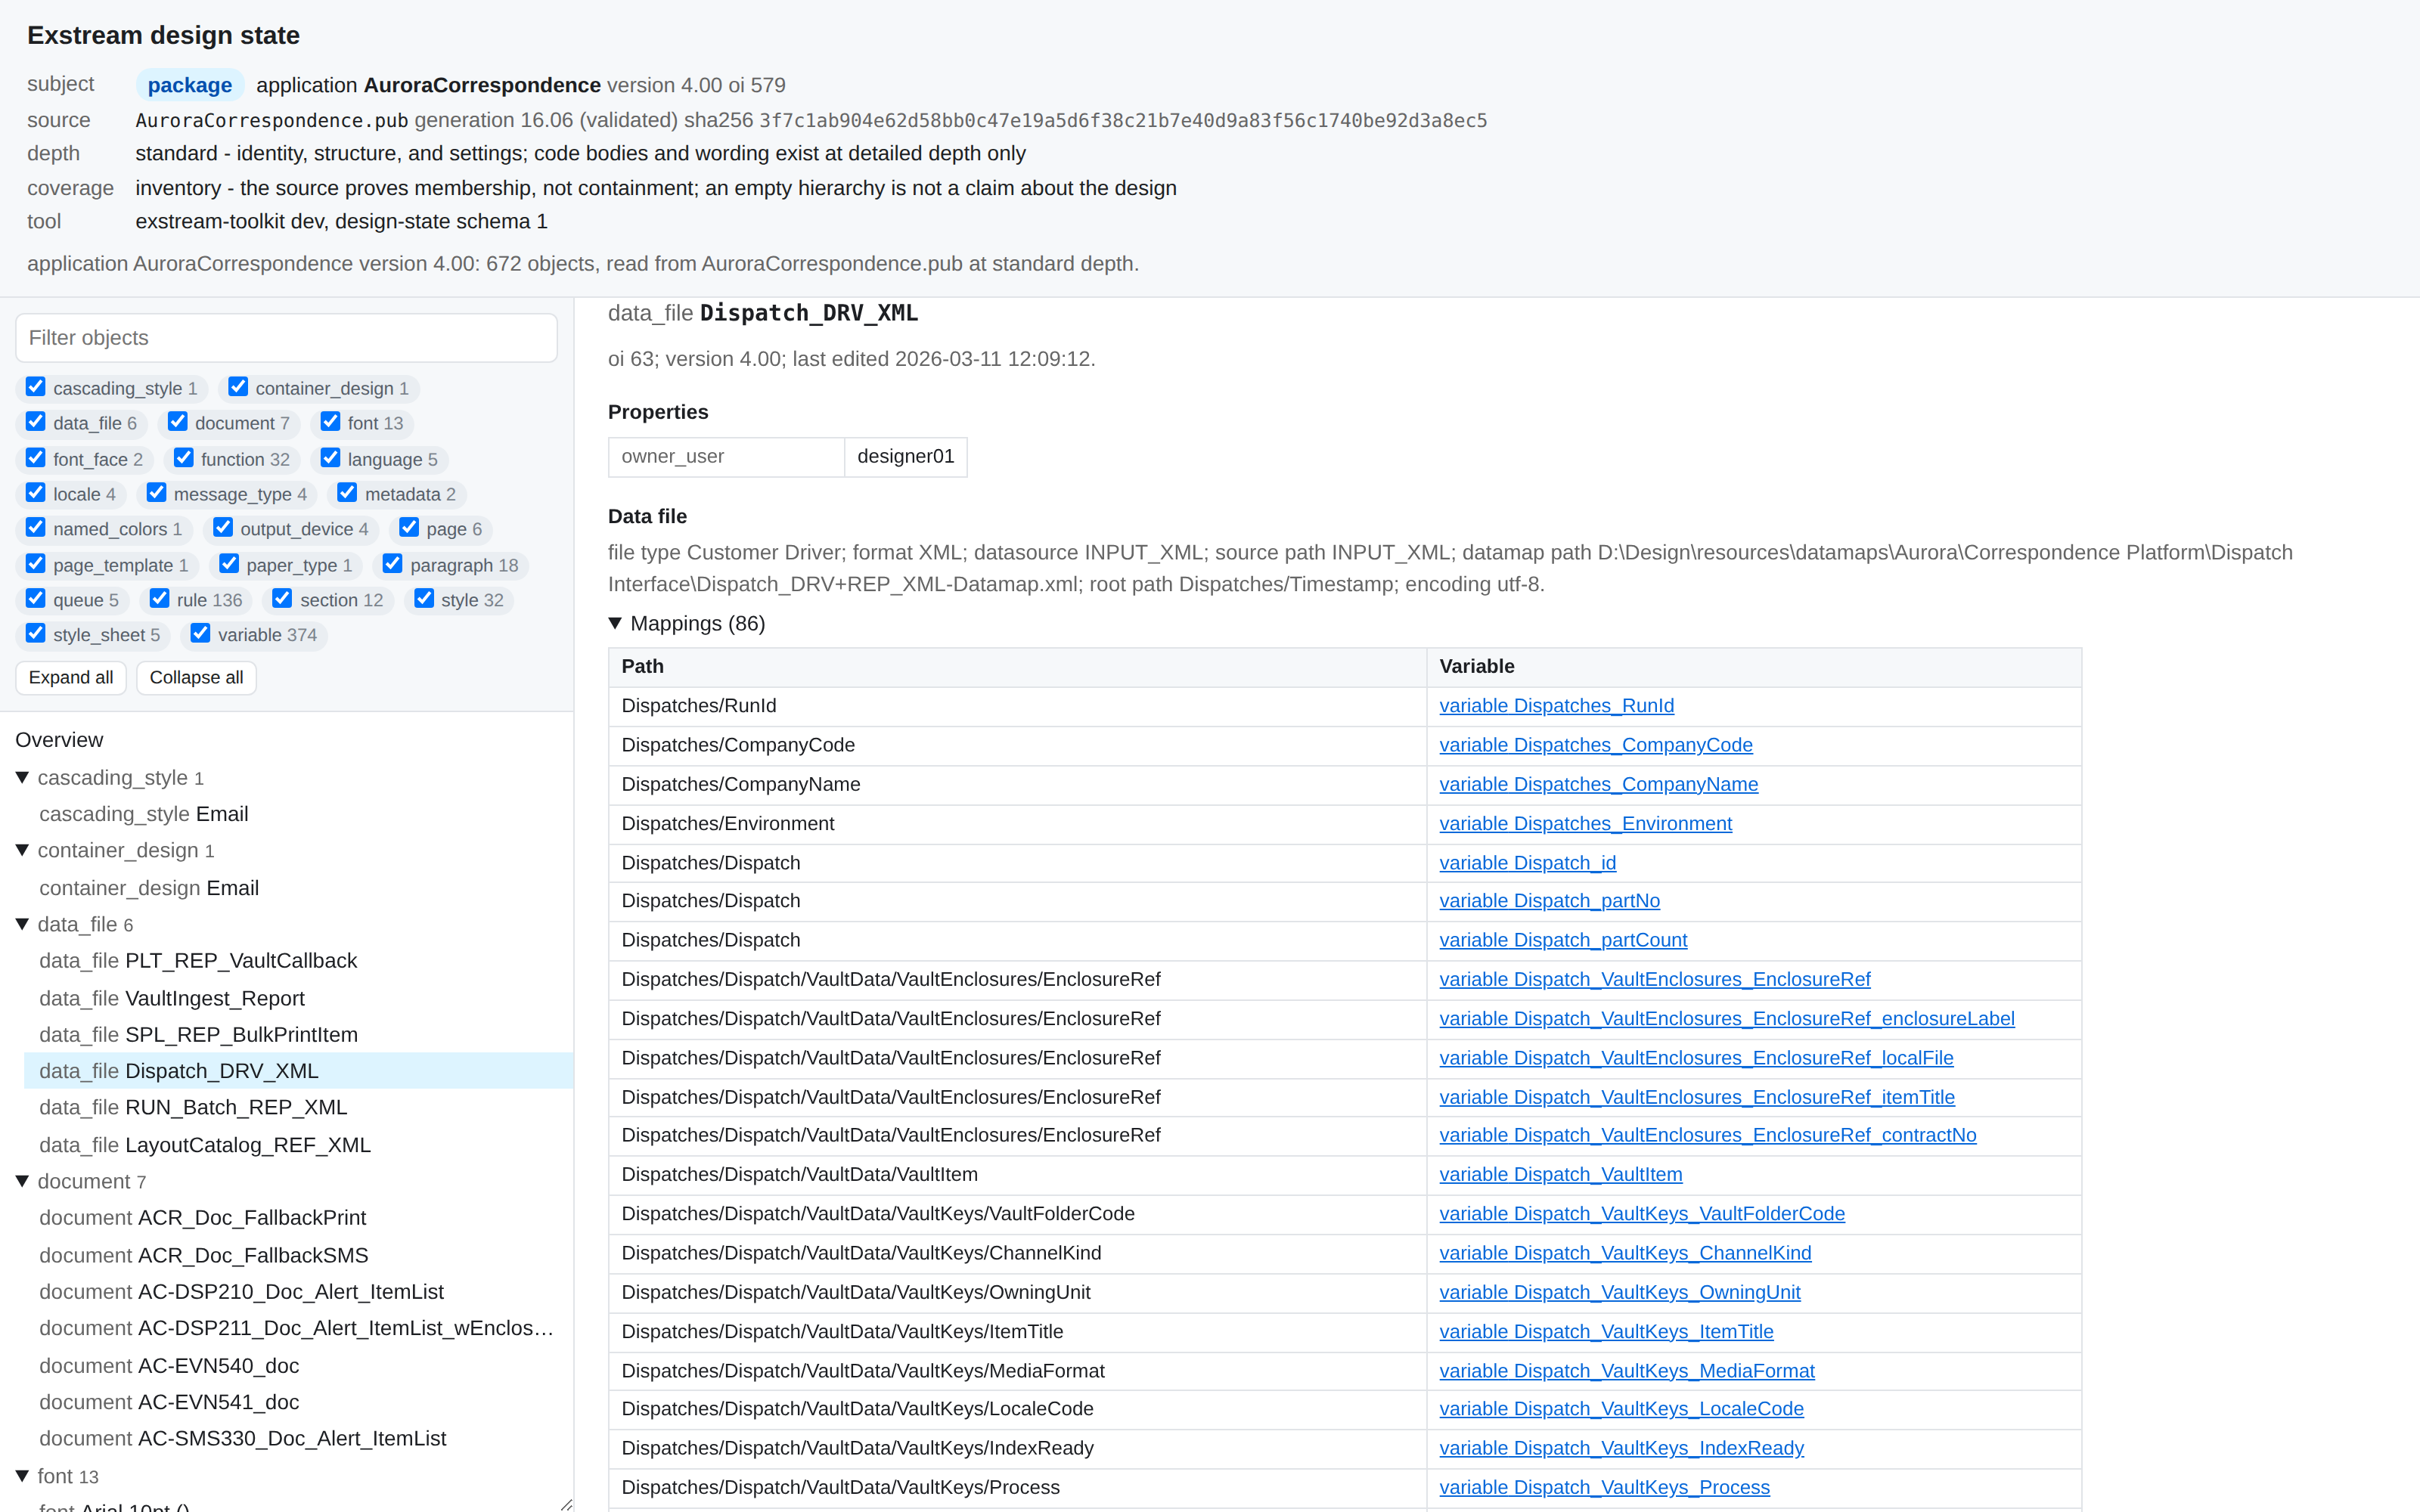Grab the sidebar resize handle corner

pyautogui.click(x=566, y=1504)
